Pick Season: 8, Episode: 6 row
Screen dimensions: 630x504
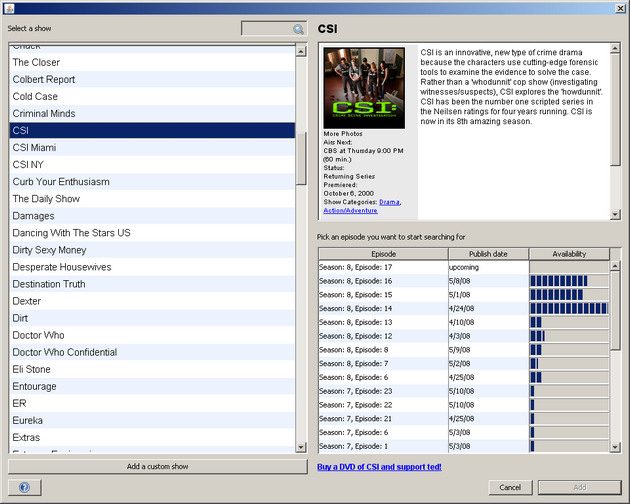464,377
